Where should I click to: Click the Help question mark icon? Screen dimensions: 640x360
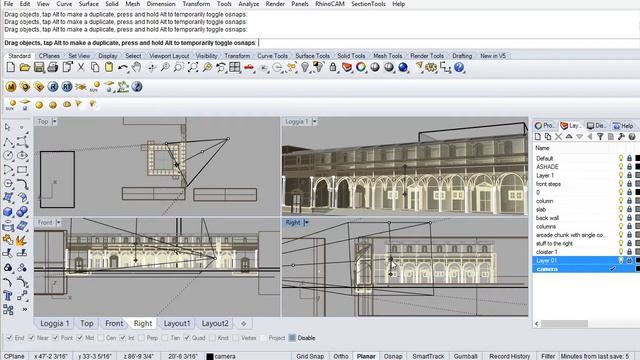459,67
